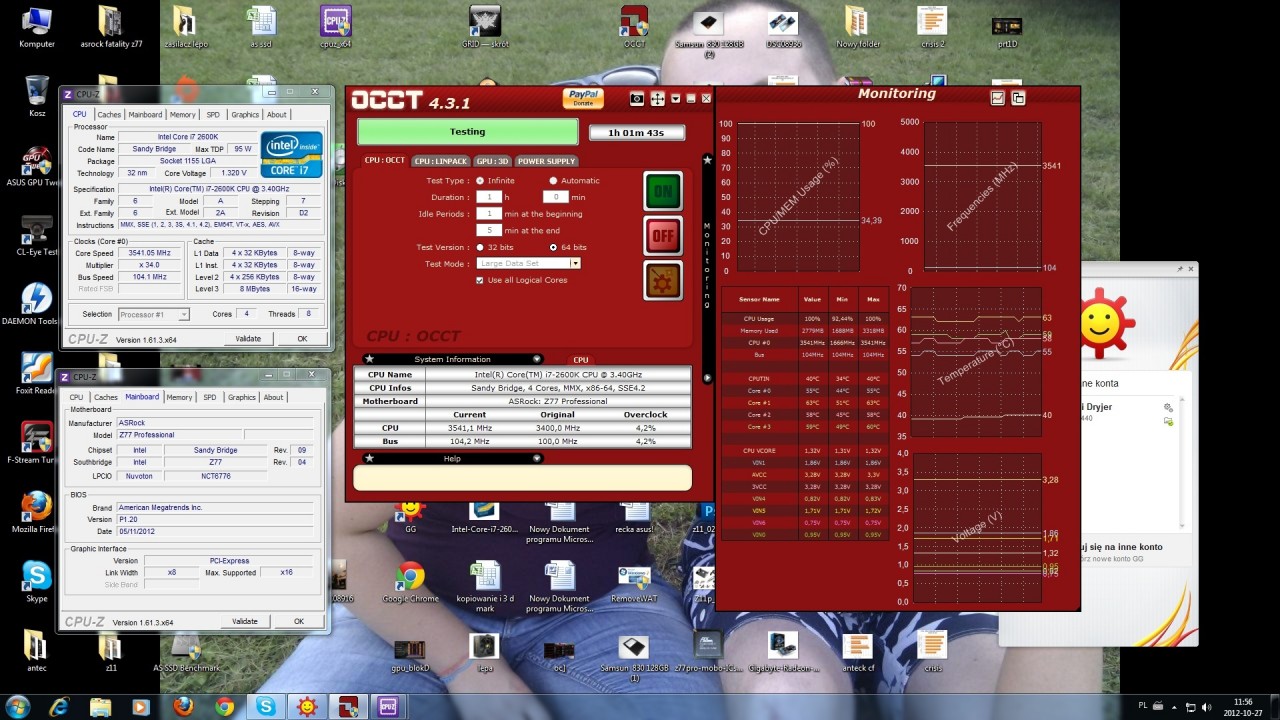Click the Firefox taskbar icon

click(x=183, y=706)
